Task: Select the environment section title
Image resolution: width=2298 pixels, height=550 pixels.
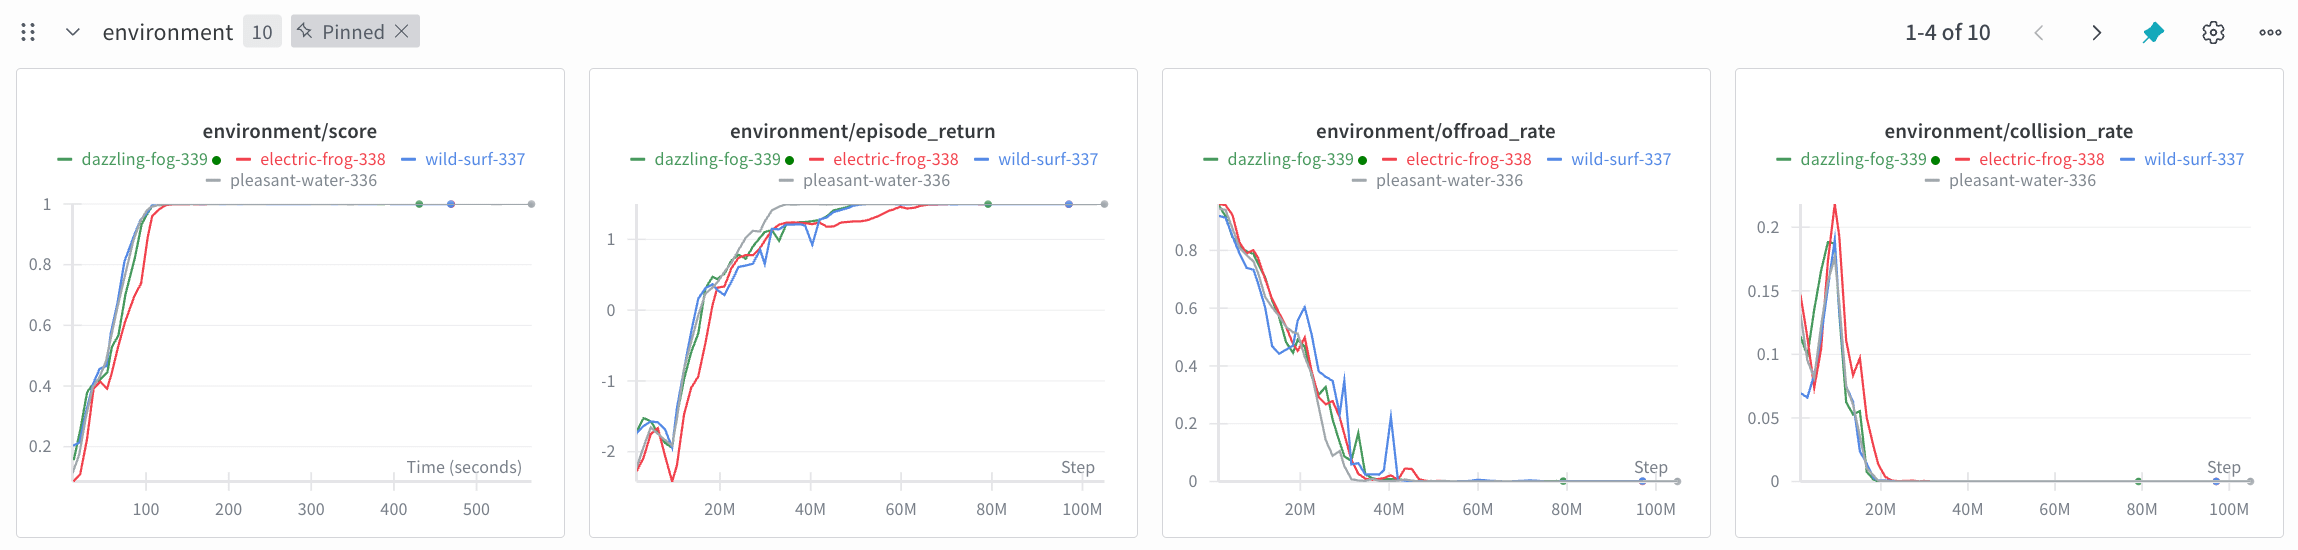Action: (167, 32)
